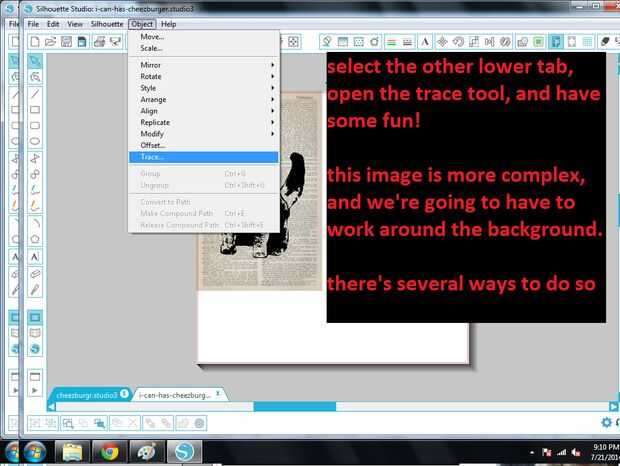Viewport: 620px width, 466px height.
Task: Choose Trace... from the Object menu
Action: pos(204,157)
